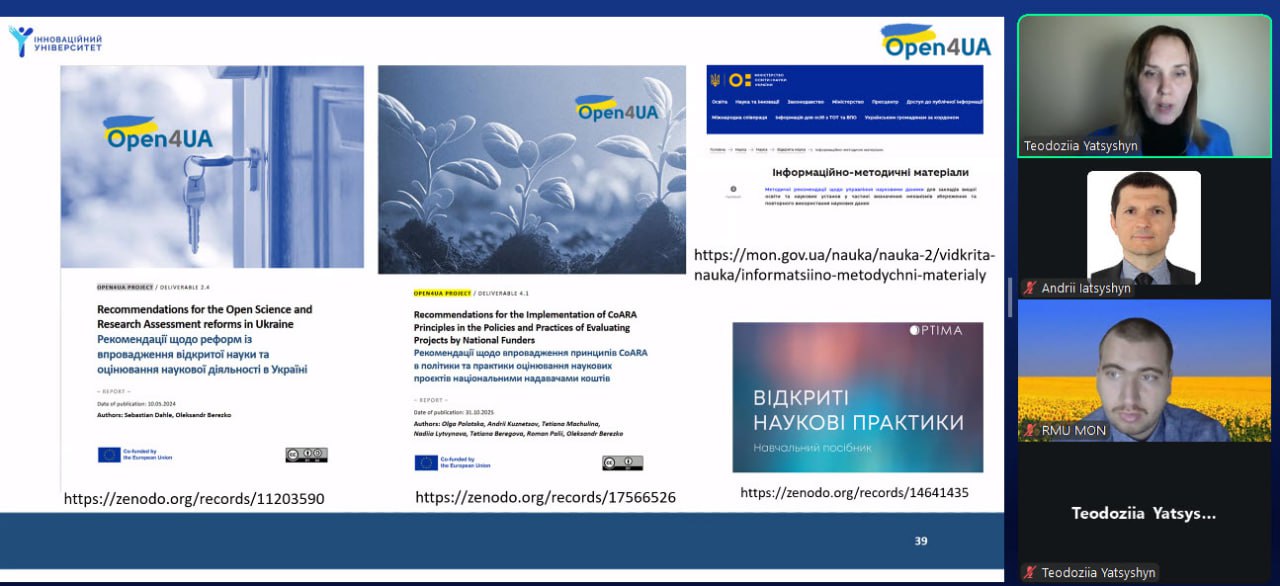Screen dimensions: 1280x586
Task: Open the zenodo.org/records/11203590 link
Action: coord(194,498)
